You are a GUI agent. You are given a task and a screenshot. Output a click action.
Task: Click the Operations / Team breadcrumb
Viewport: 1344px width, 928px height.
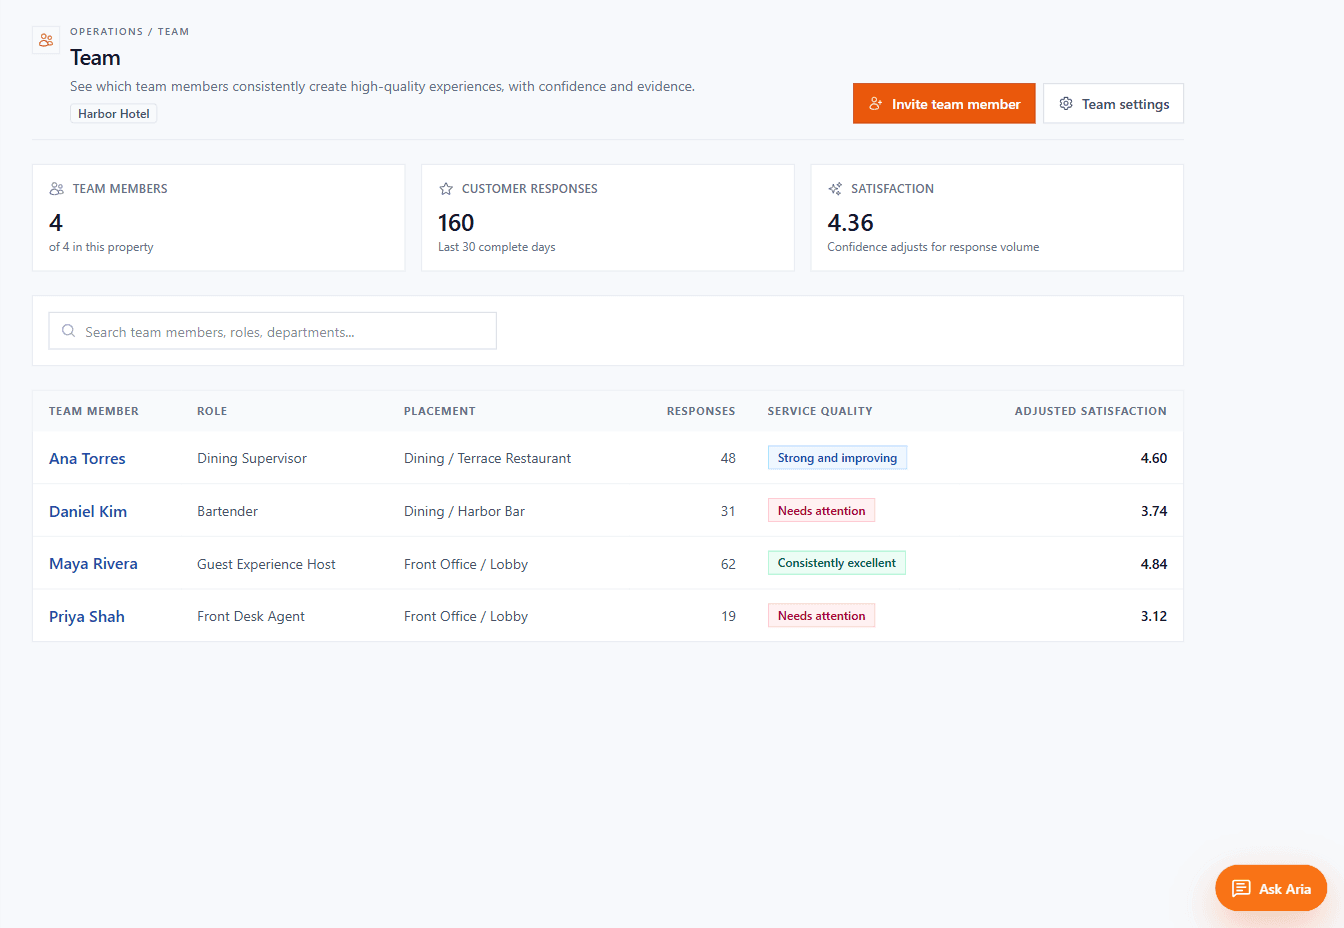129,32
